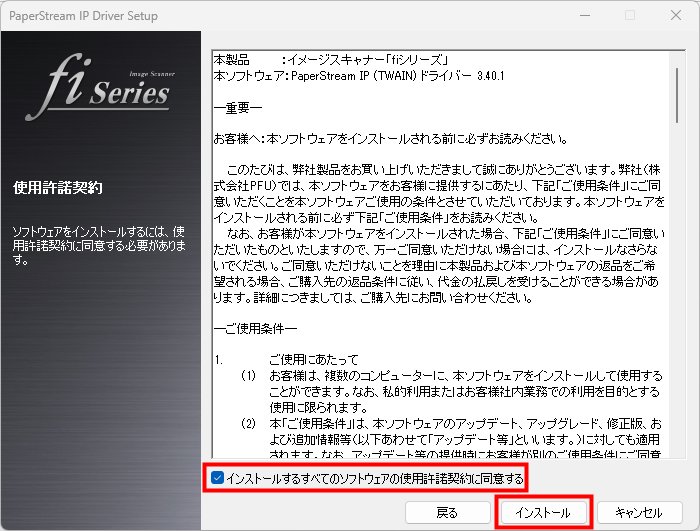Click the scrollbar track below the thumb
700x531 pixels.
tap(677, 300)
